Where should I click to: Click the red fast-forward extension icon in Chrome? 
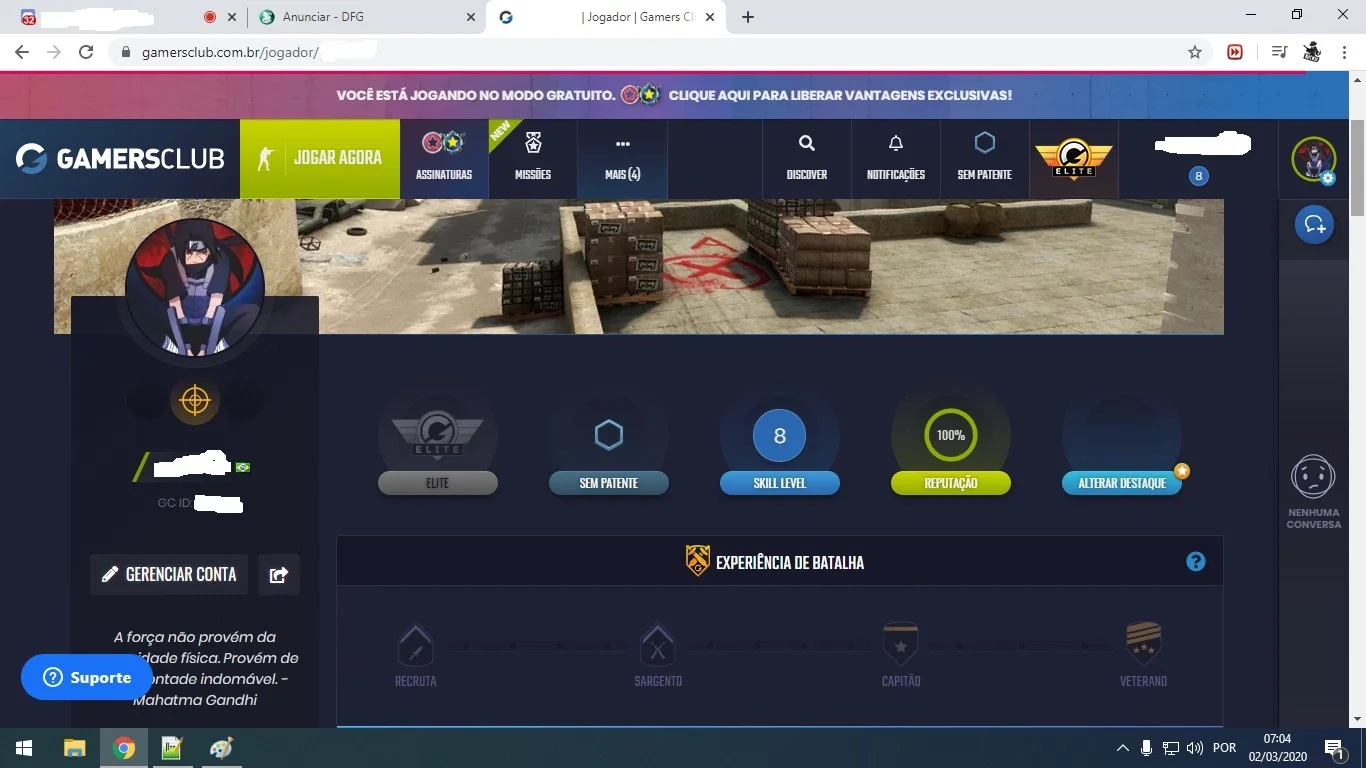(x=1235, y=52)
